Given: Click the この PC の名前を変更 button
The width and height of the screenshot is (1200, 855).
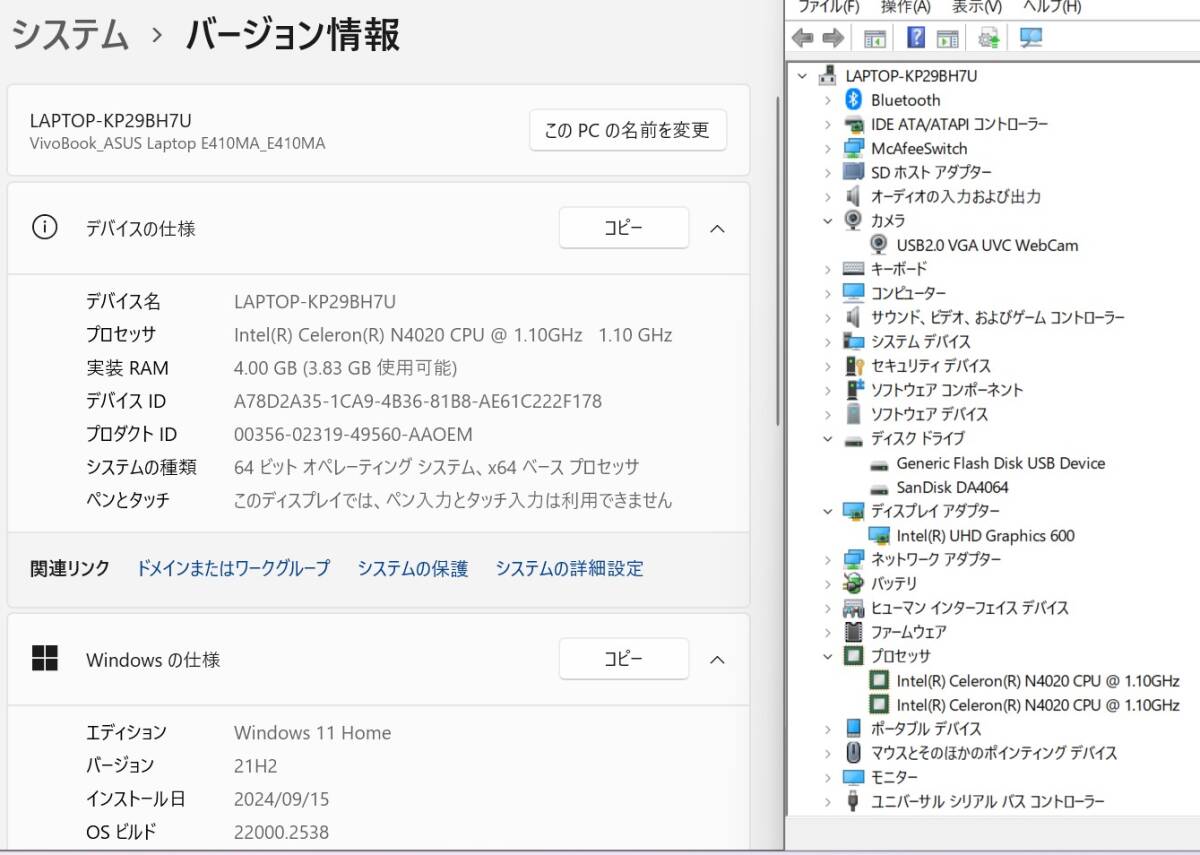Looking at the screenshot, I should (627, 130).
